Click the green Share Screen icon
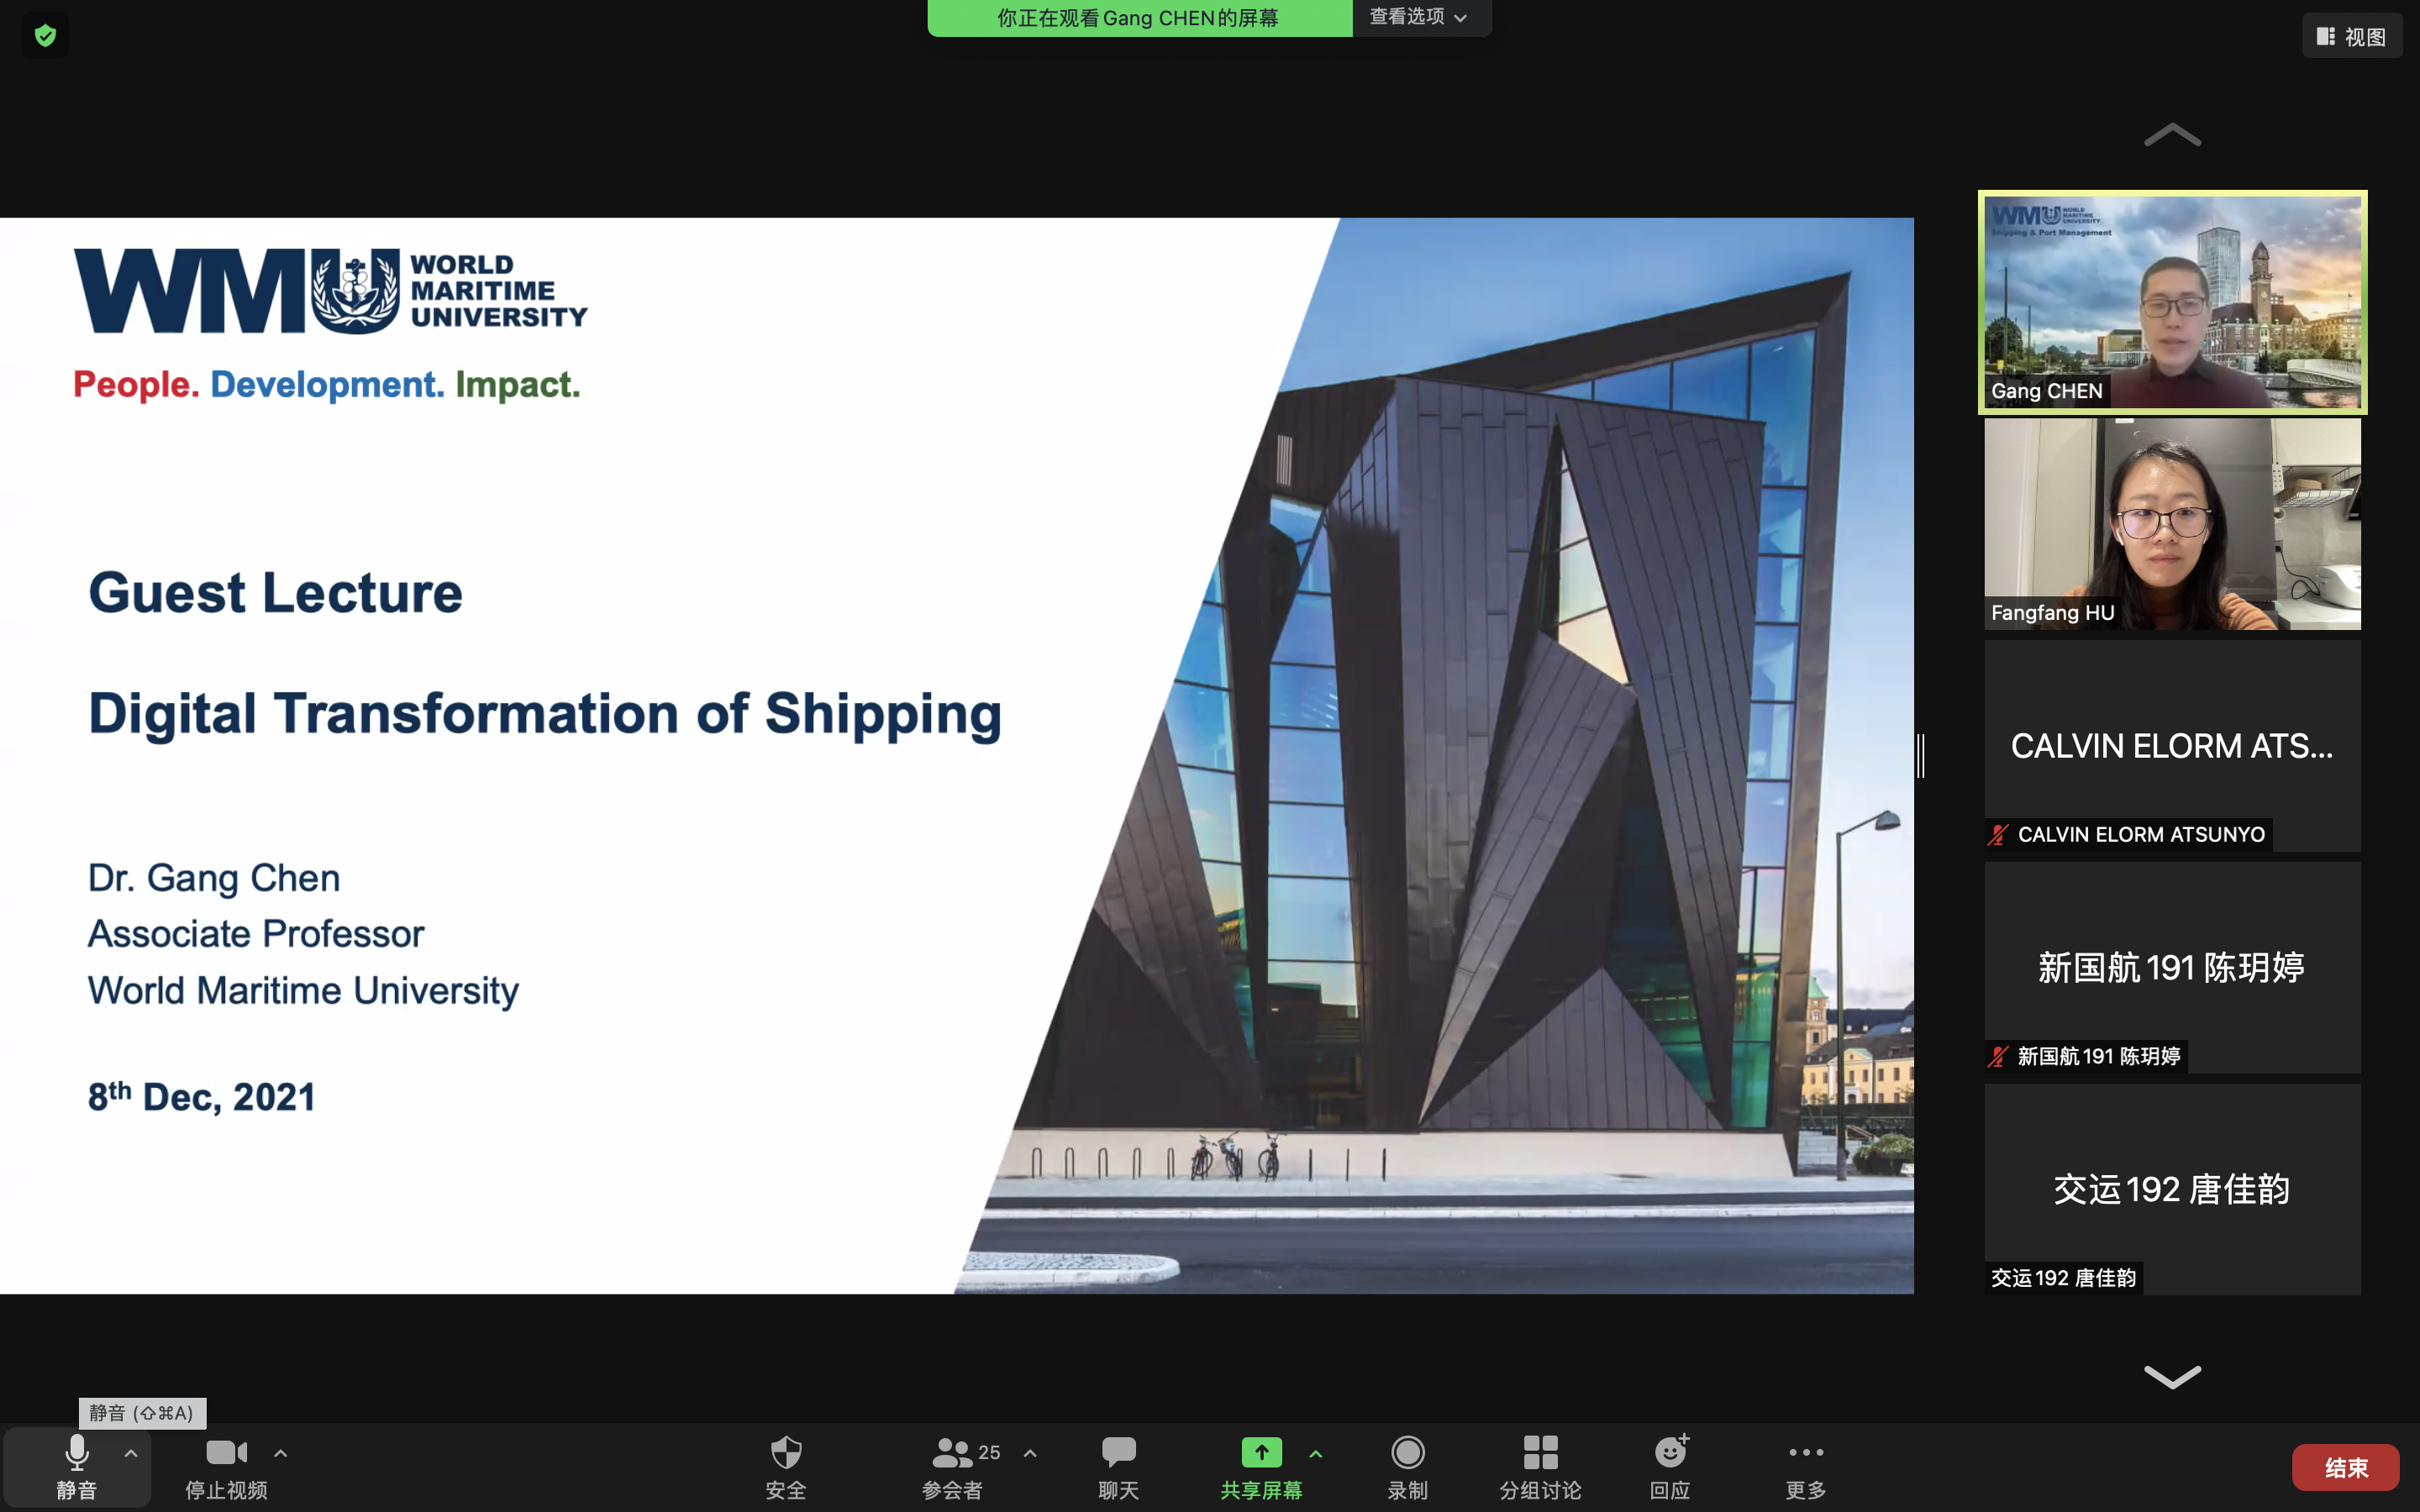Image resolution: width=2420 pixels, height=1512 pixels. [x=1261, y=1453]
